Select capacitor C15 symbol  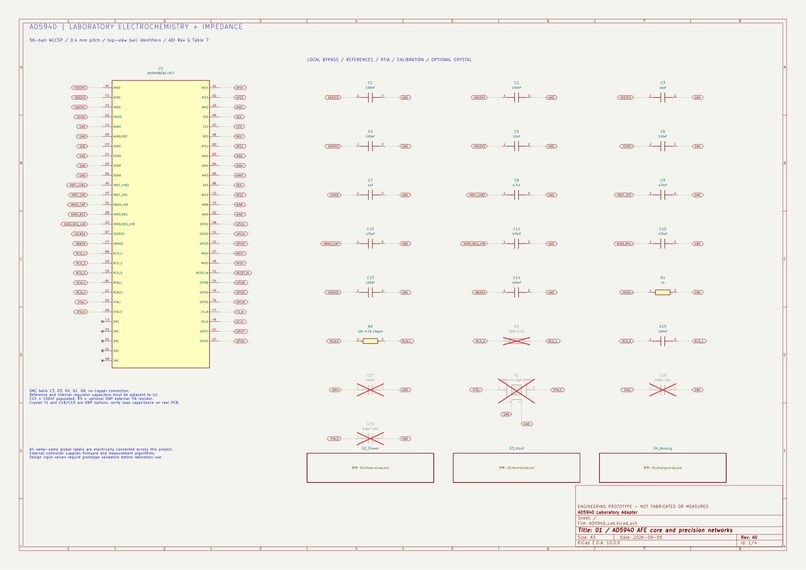coord(663,341)
